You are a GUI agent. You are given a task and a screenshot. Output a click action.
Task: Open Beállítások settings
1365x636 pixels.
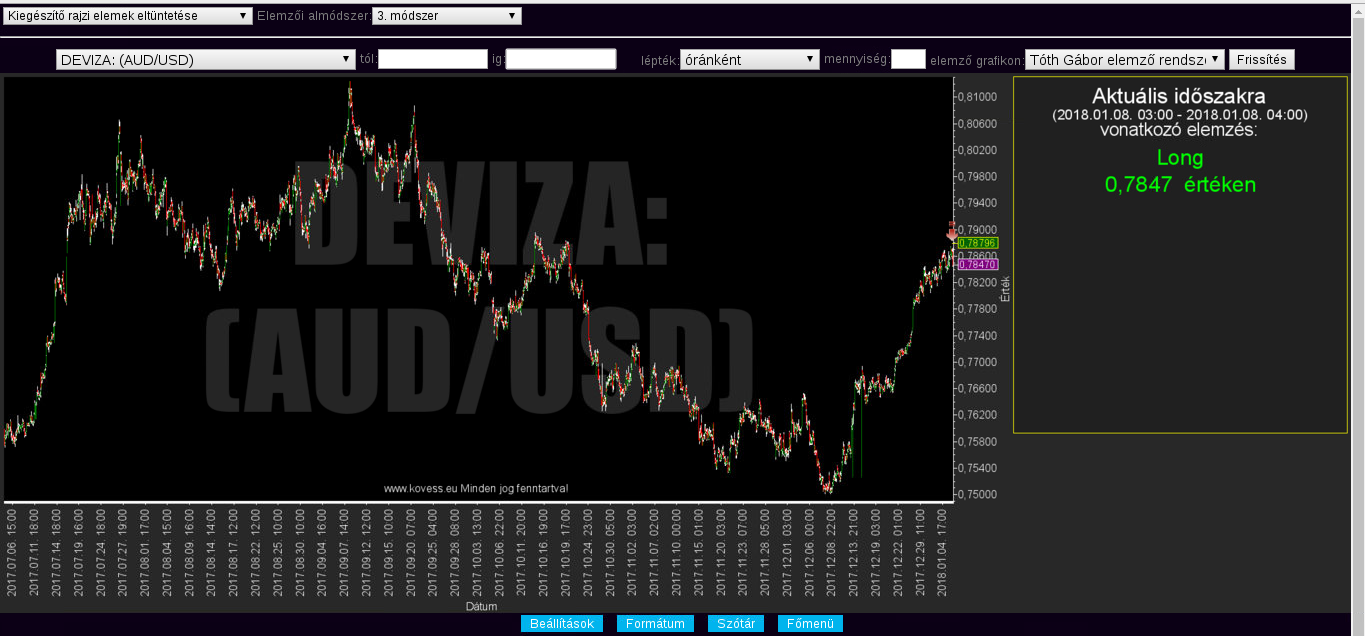click(x=561, y=624)
